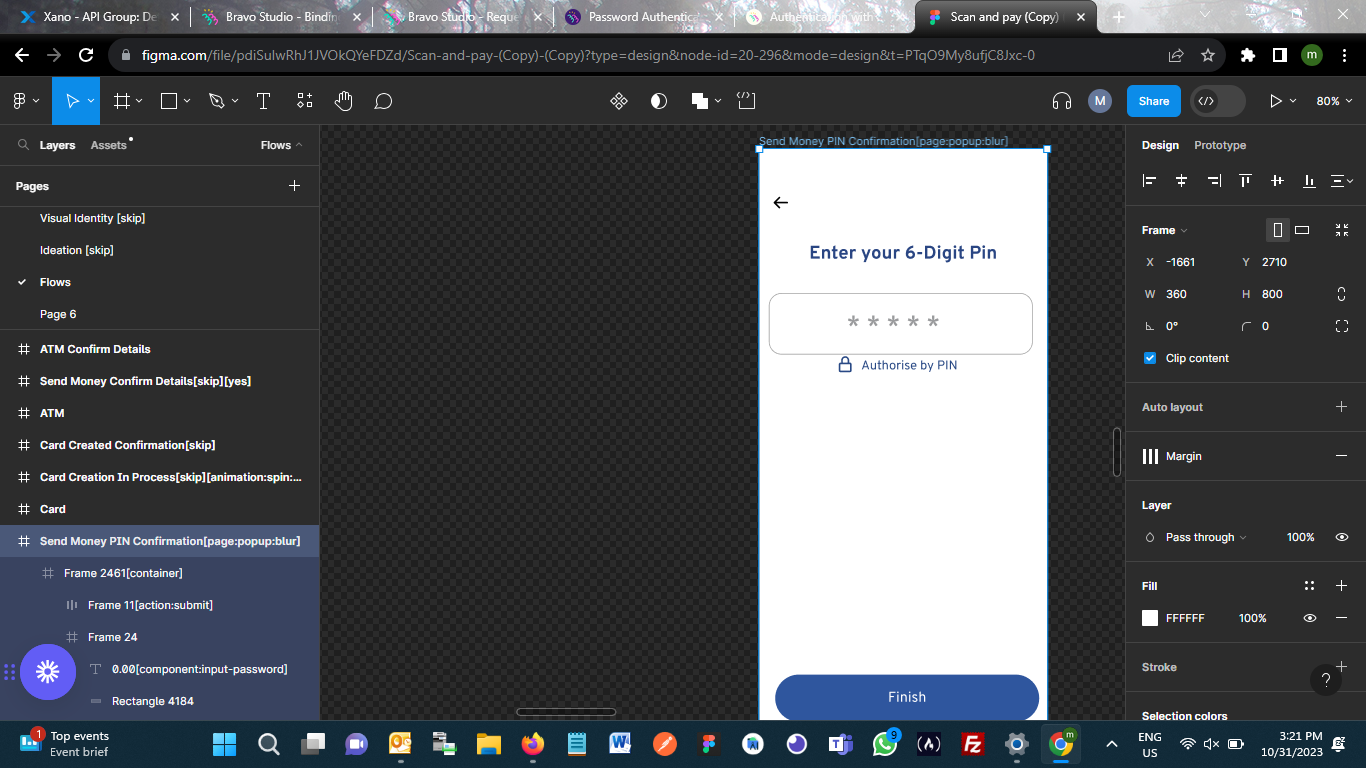Toggle Dev Mode switch

point(1218,101)
